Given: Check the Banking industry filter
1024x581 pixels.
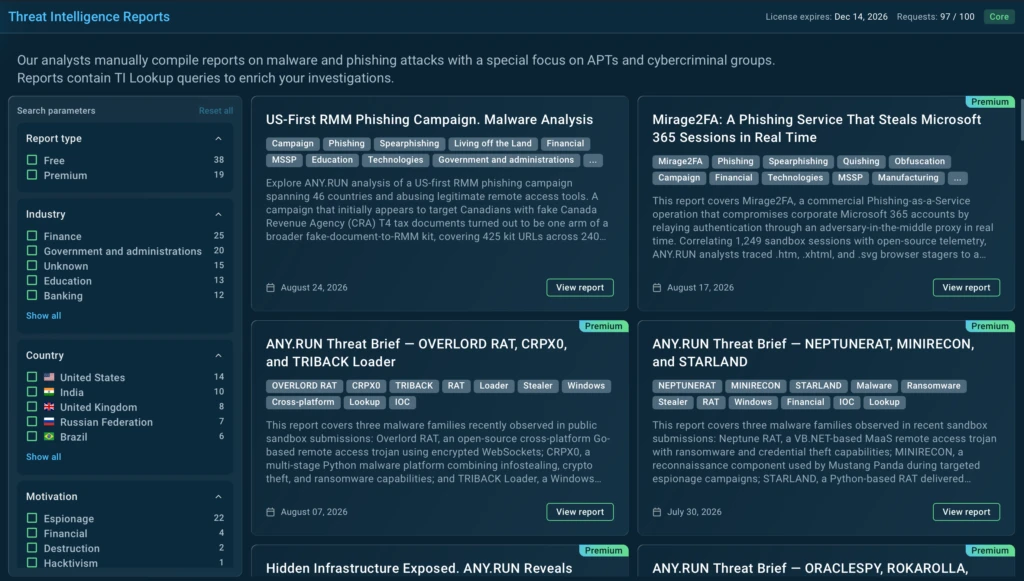Looking at the screenshot, I should [31, 295].
